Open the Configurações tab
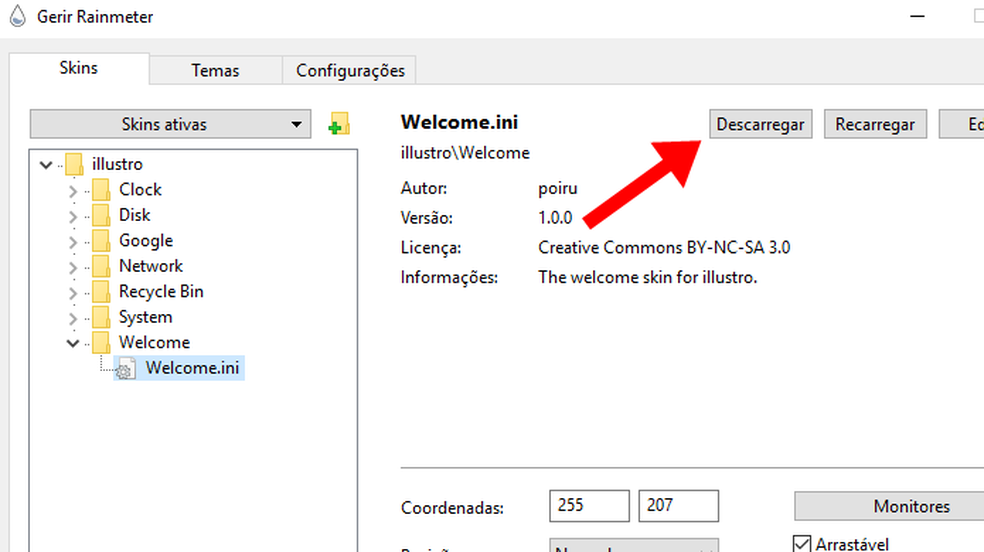The height and width of the screenshot is (552, 984). tap(350, 70)
